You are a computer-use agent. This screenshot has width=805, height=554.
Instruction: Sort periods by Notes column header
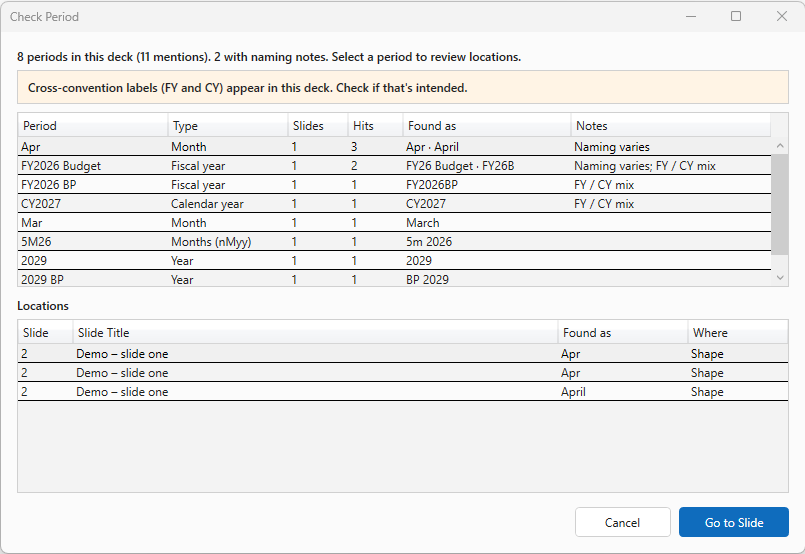[670, 126]
